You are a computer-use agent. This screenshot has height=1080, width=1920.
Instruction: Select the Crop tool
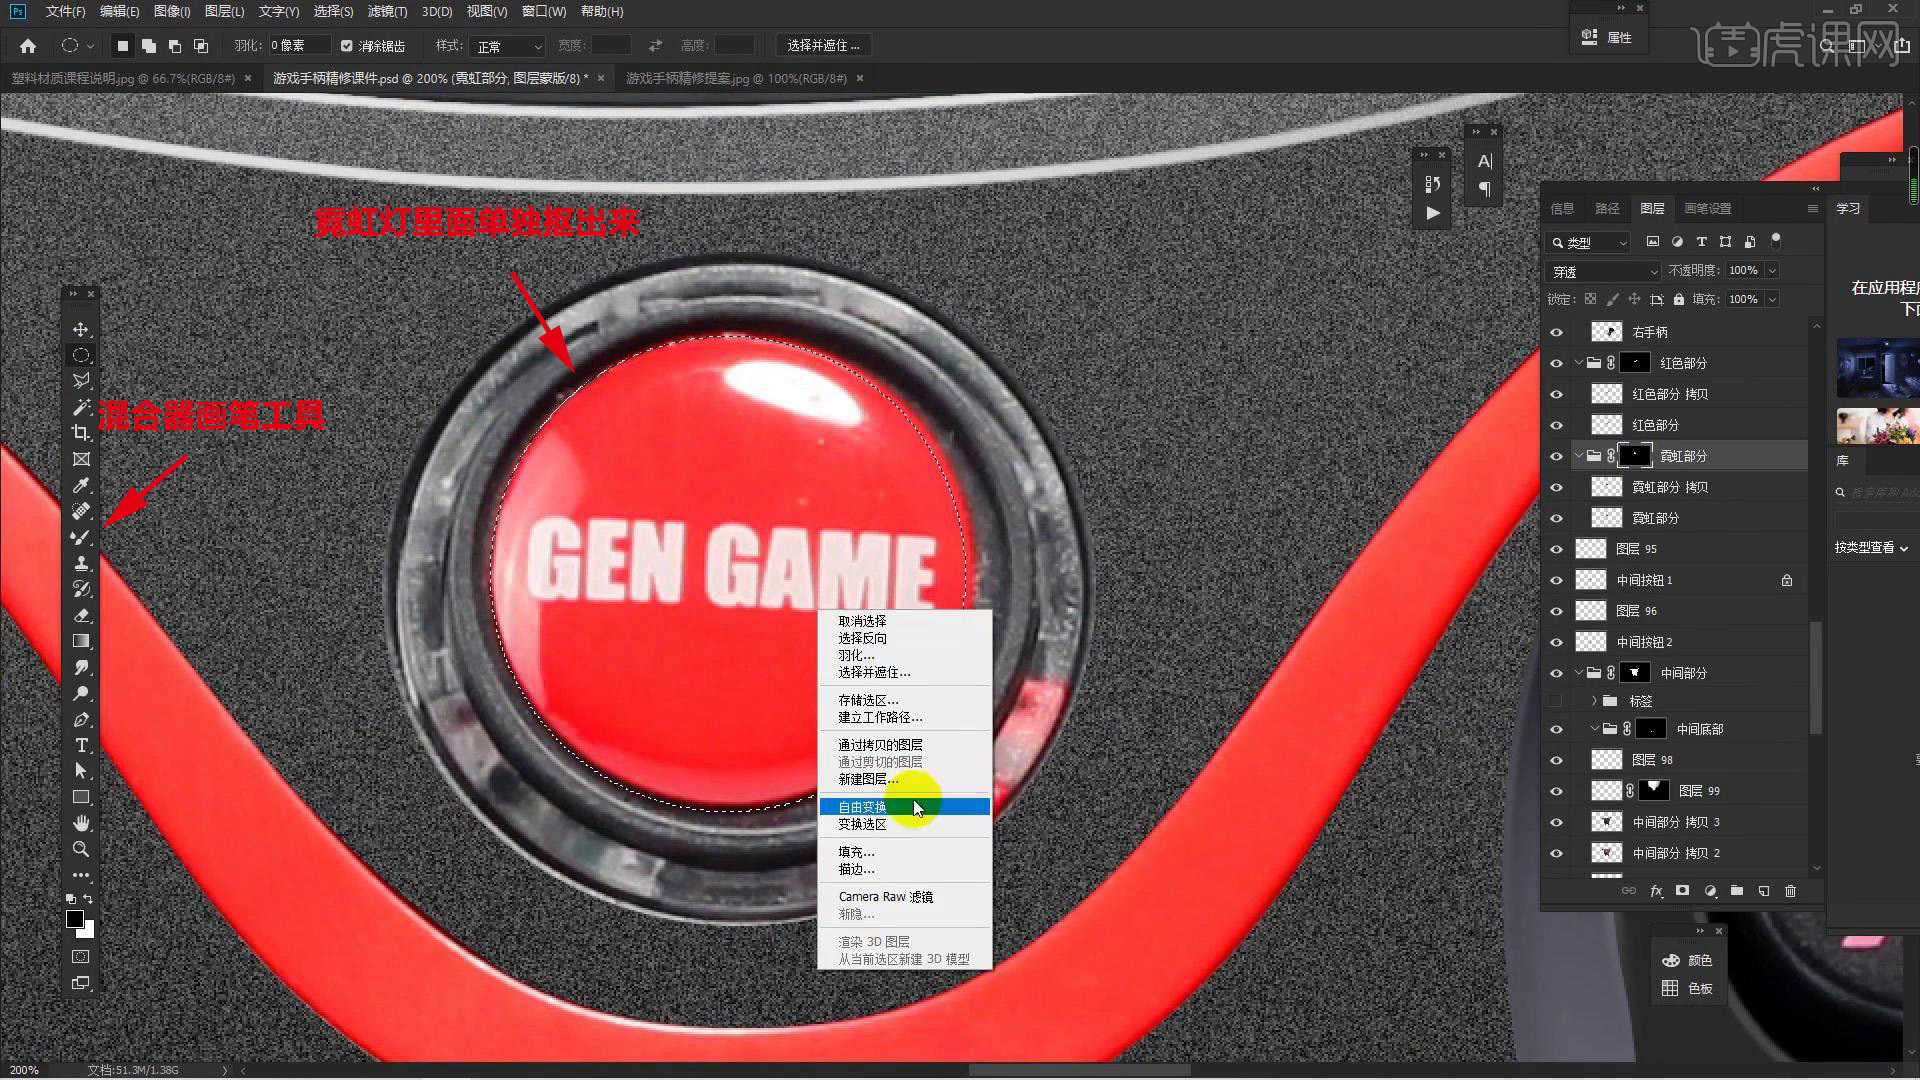tap(81, 433)
